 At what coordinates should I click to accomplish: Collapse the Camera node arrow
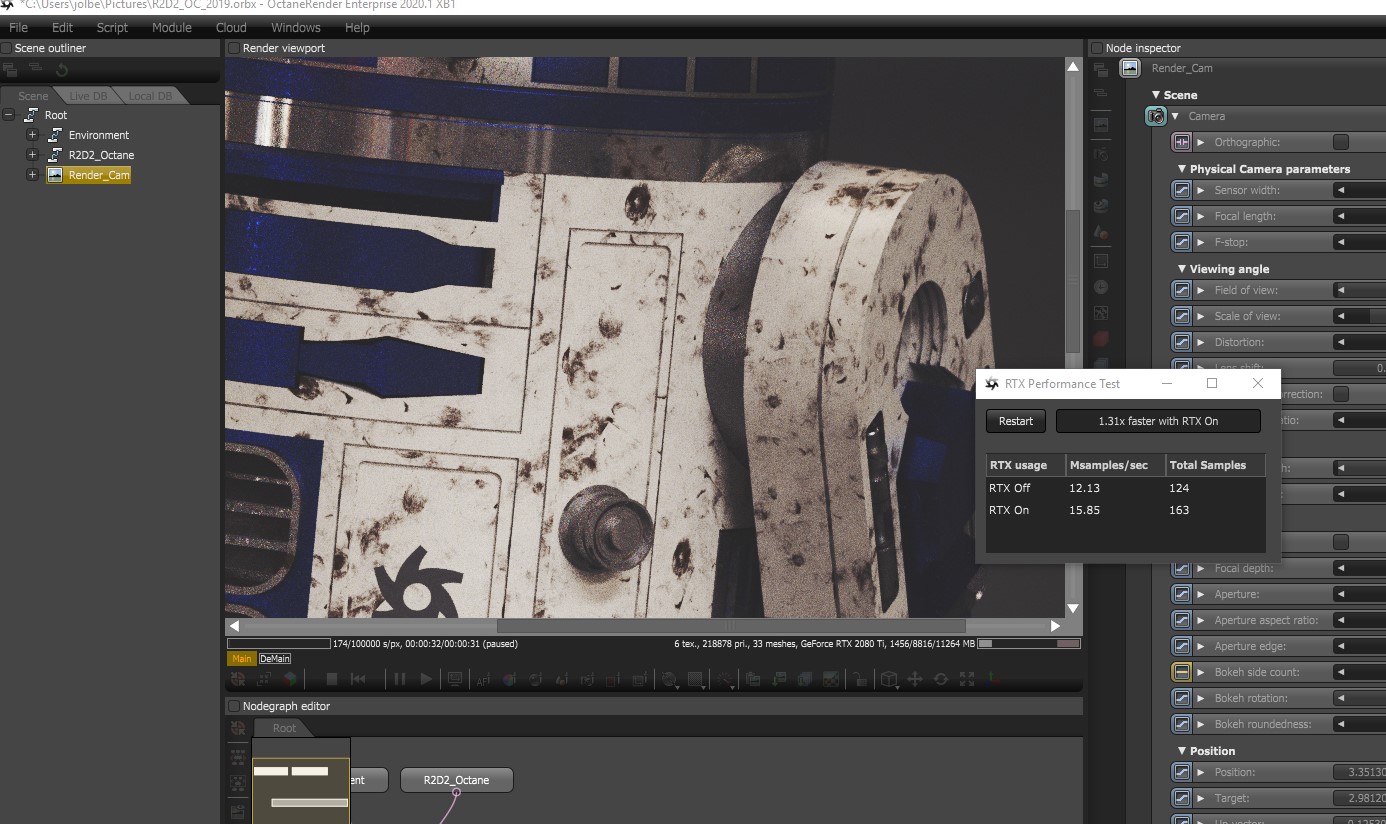pos(1176,116)
